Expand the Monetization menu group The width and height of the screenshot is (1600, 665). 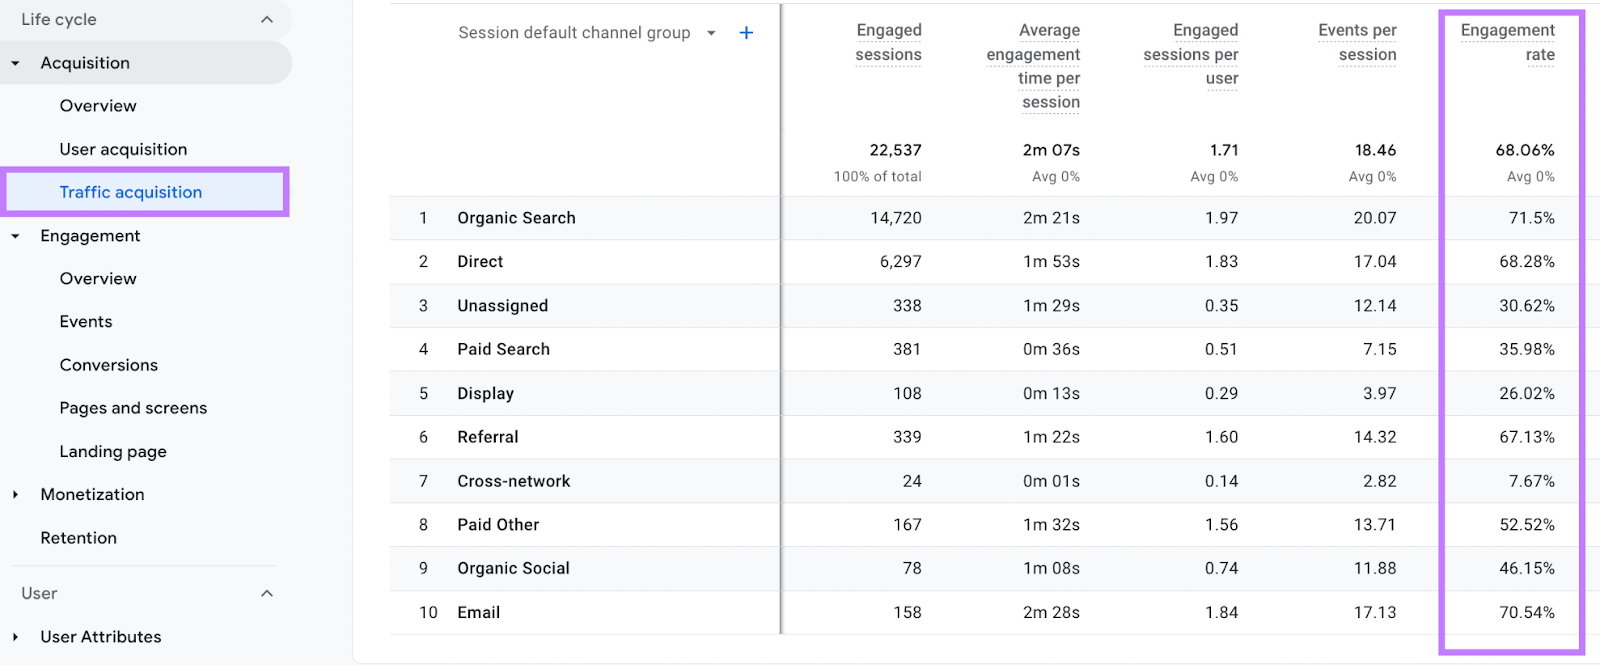16,495
